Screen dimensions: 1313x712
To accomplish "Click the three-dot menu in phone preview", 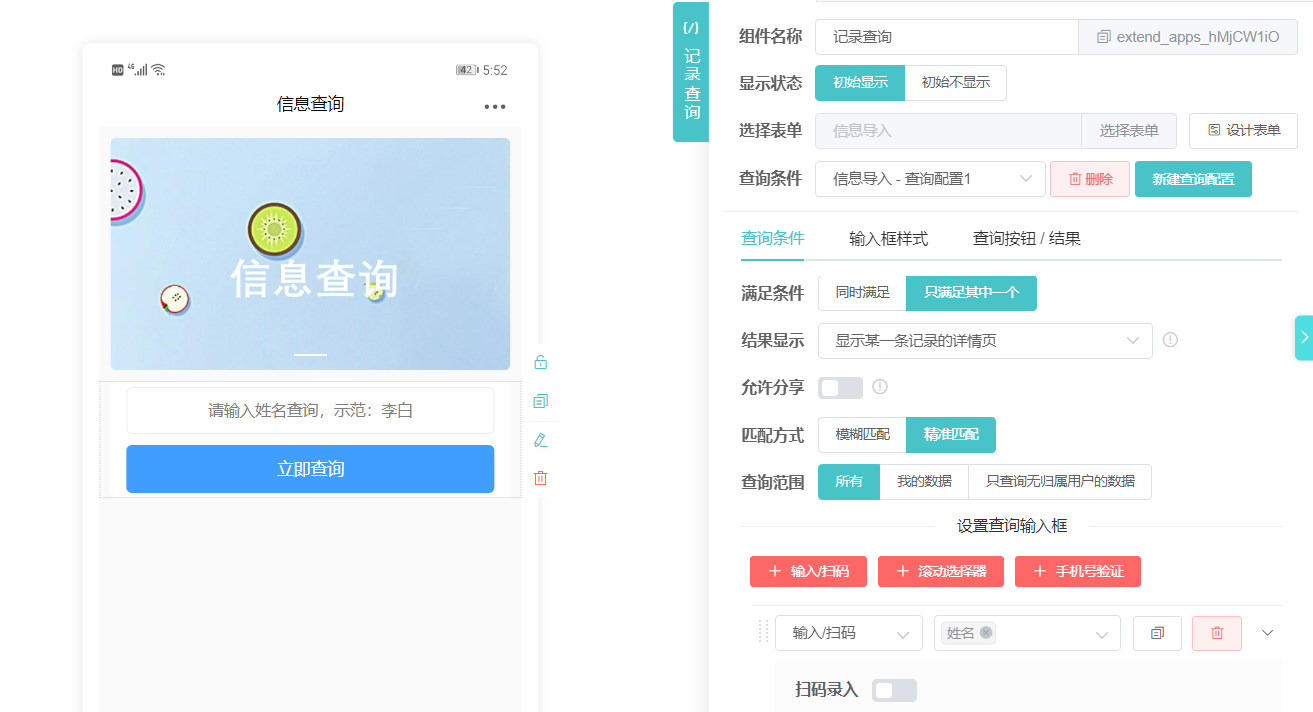I will click(x=495, y=107).
